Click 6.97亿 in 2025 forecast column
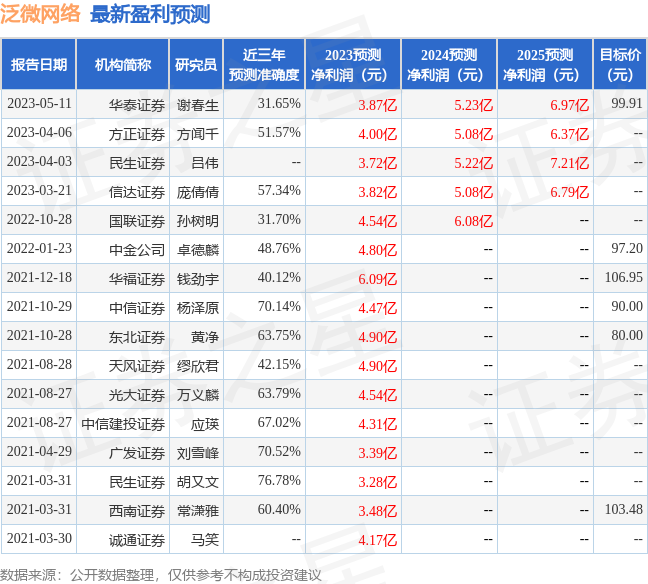The image size is (648, 584). pos(569,105)
